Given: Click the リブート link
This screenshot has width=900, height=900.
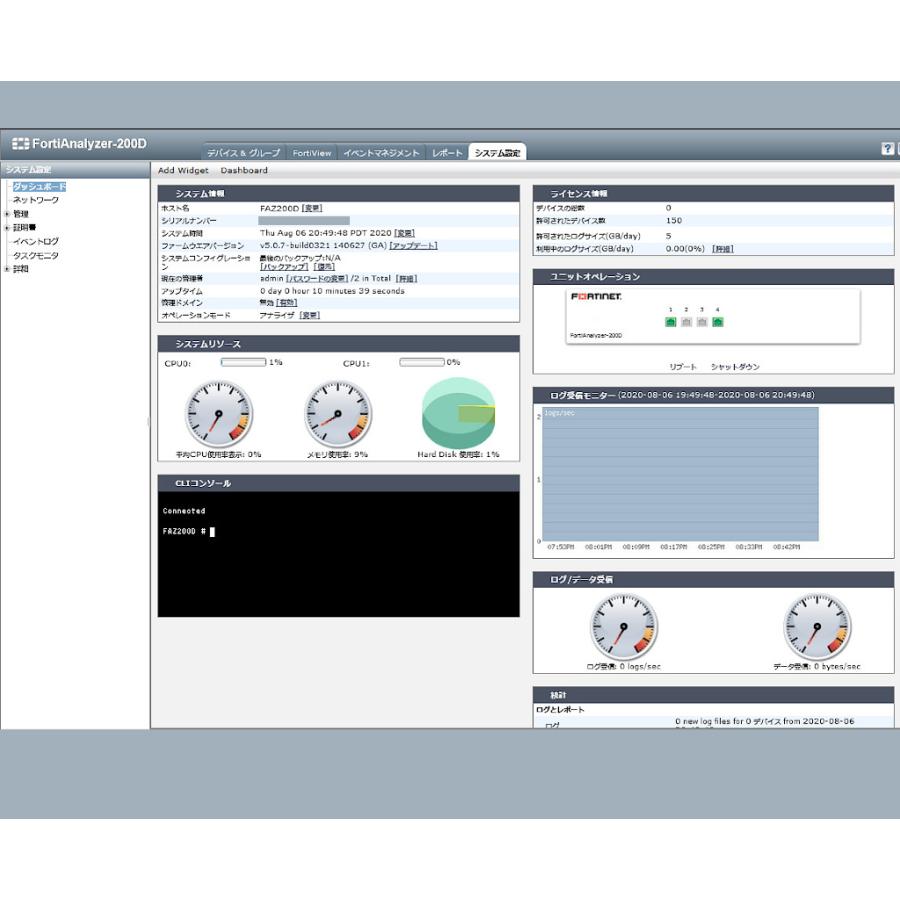Looking at the screenshot, I should pos(683,367).
